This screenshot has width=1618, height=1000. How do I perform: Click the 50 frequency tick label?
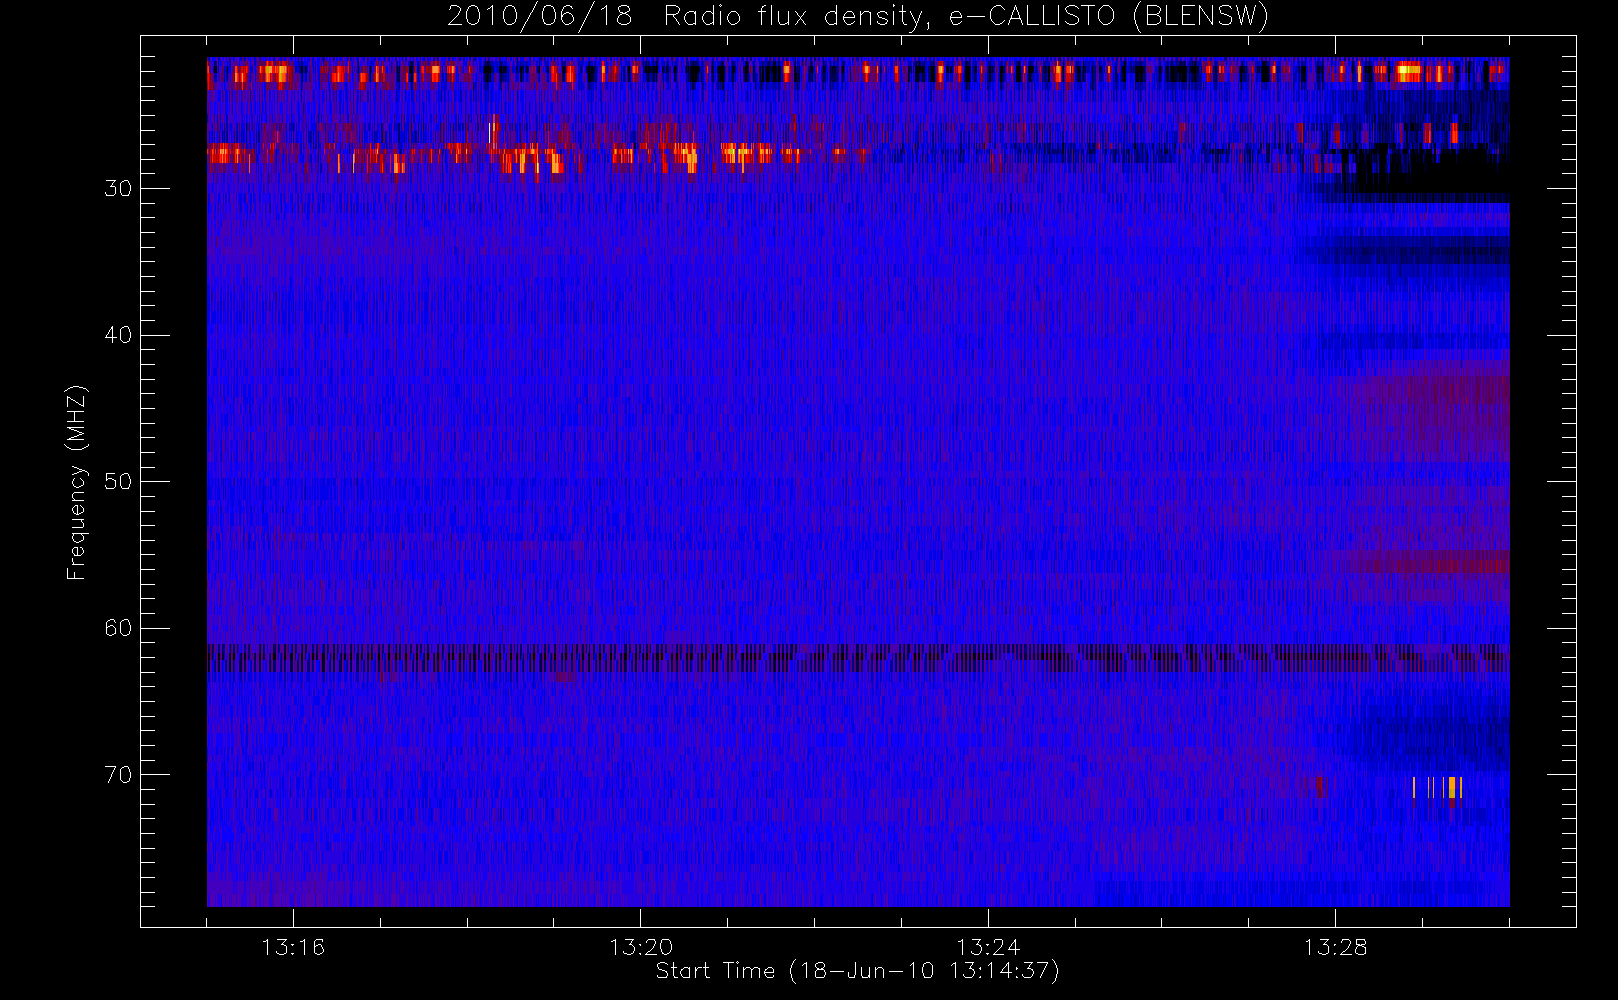click(x=118, y=481)
